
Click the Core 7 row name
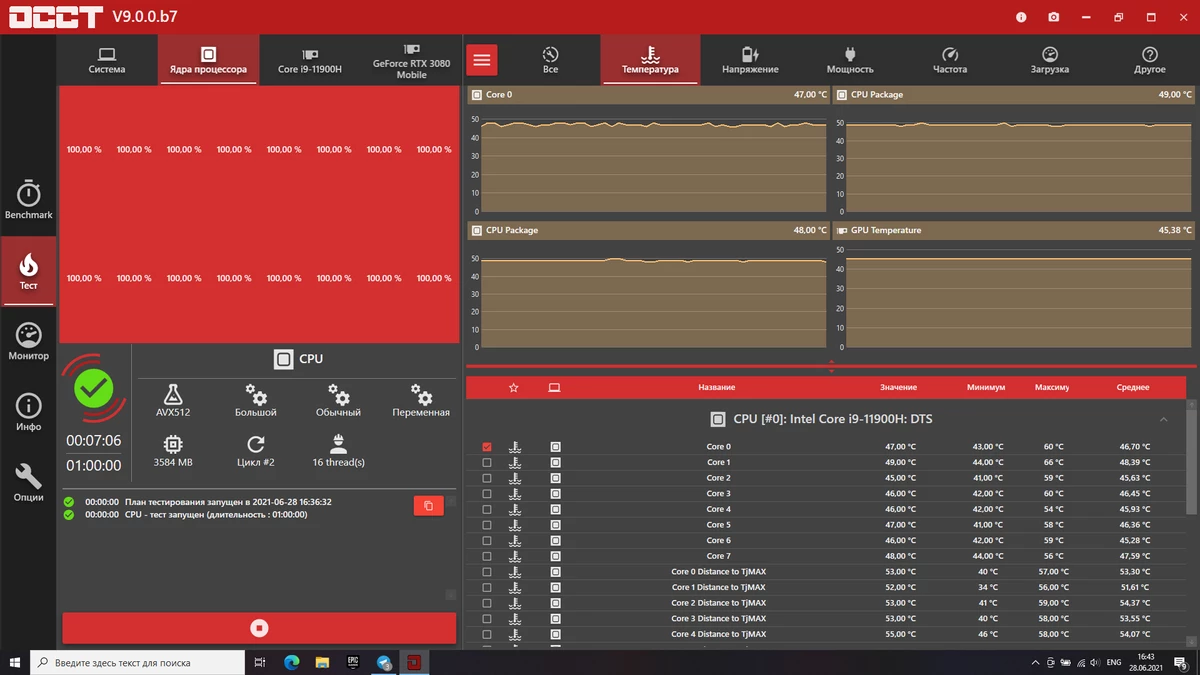[x=718, y=556]
